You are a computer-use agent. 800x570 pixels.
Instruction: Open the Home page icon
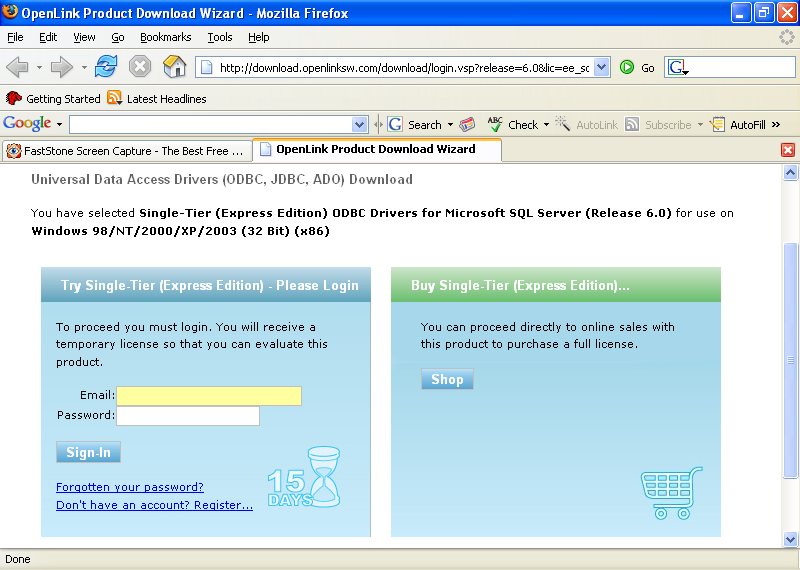(174, 67)
